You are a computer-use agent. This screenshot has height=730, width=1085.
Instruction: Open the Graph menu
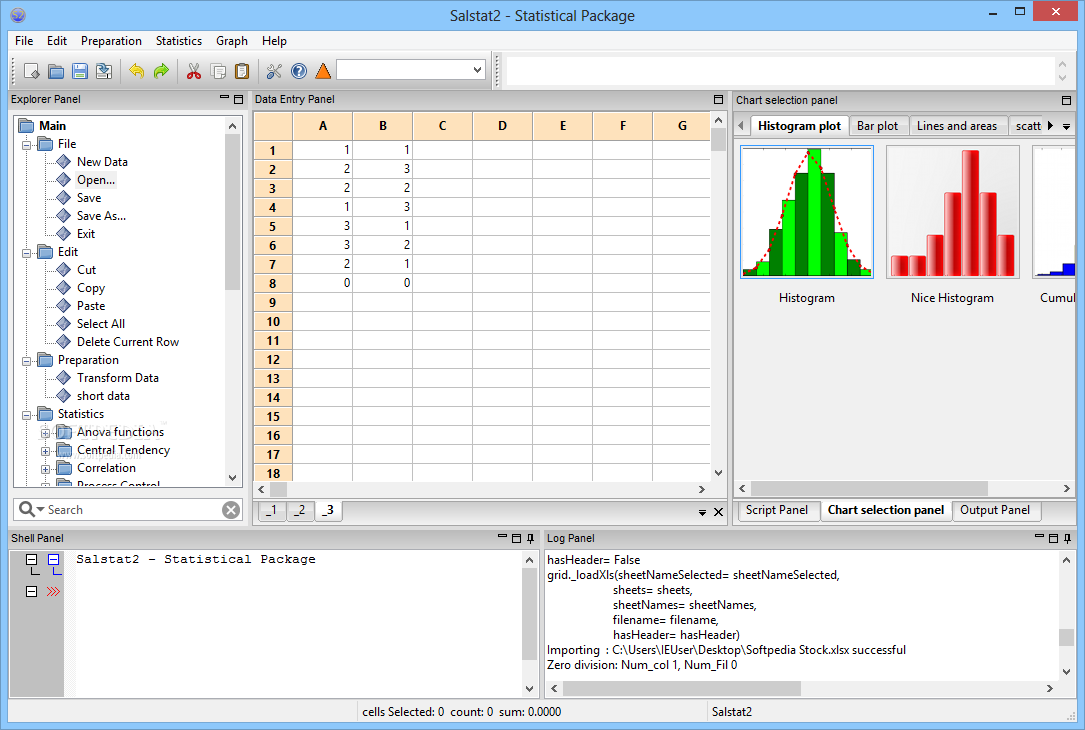coord(232,41)
